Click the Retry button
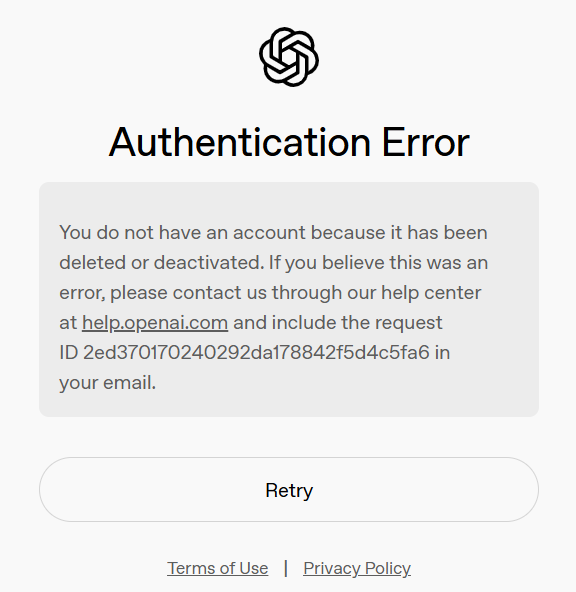576x592 pixels. pos(289,490)
